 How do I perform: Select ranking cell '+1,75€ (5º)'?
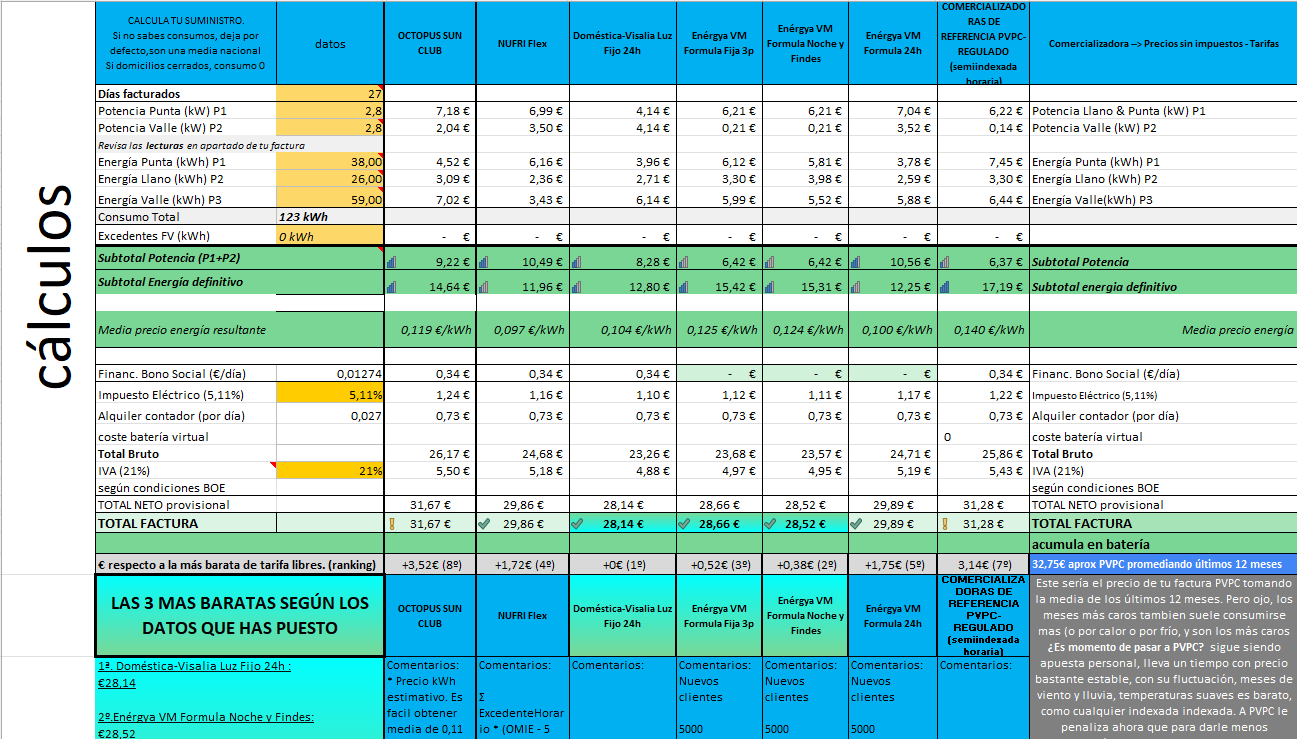click(892, 564)
